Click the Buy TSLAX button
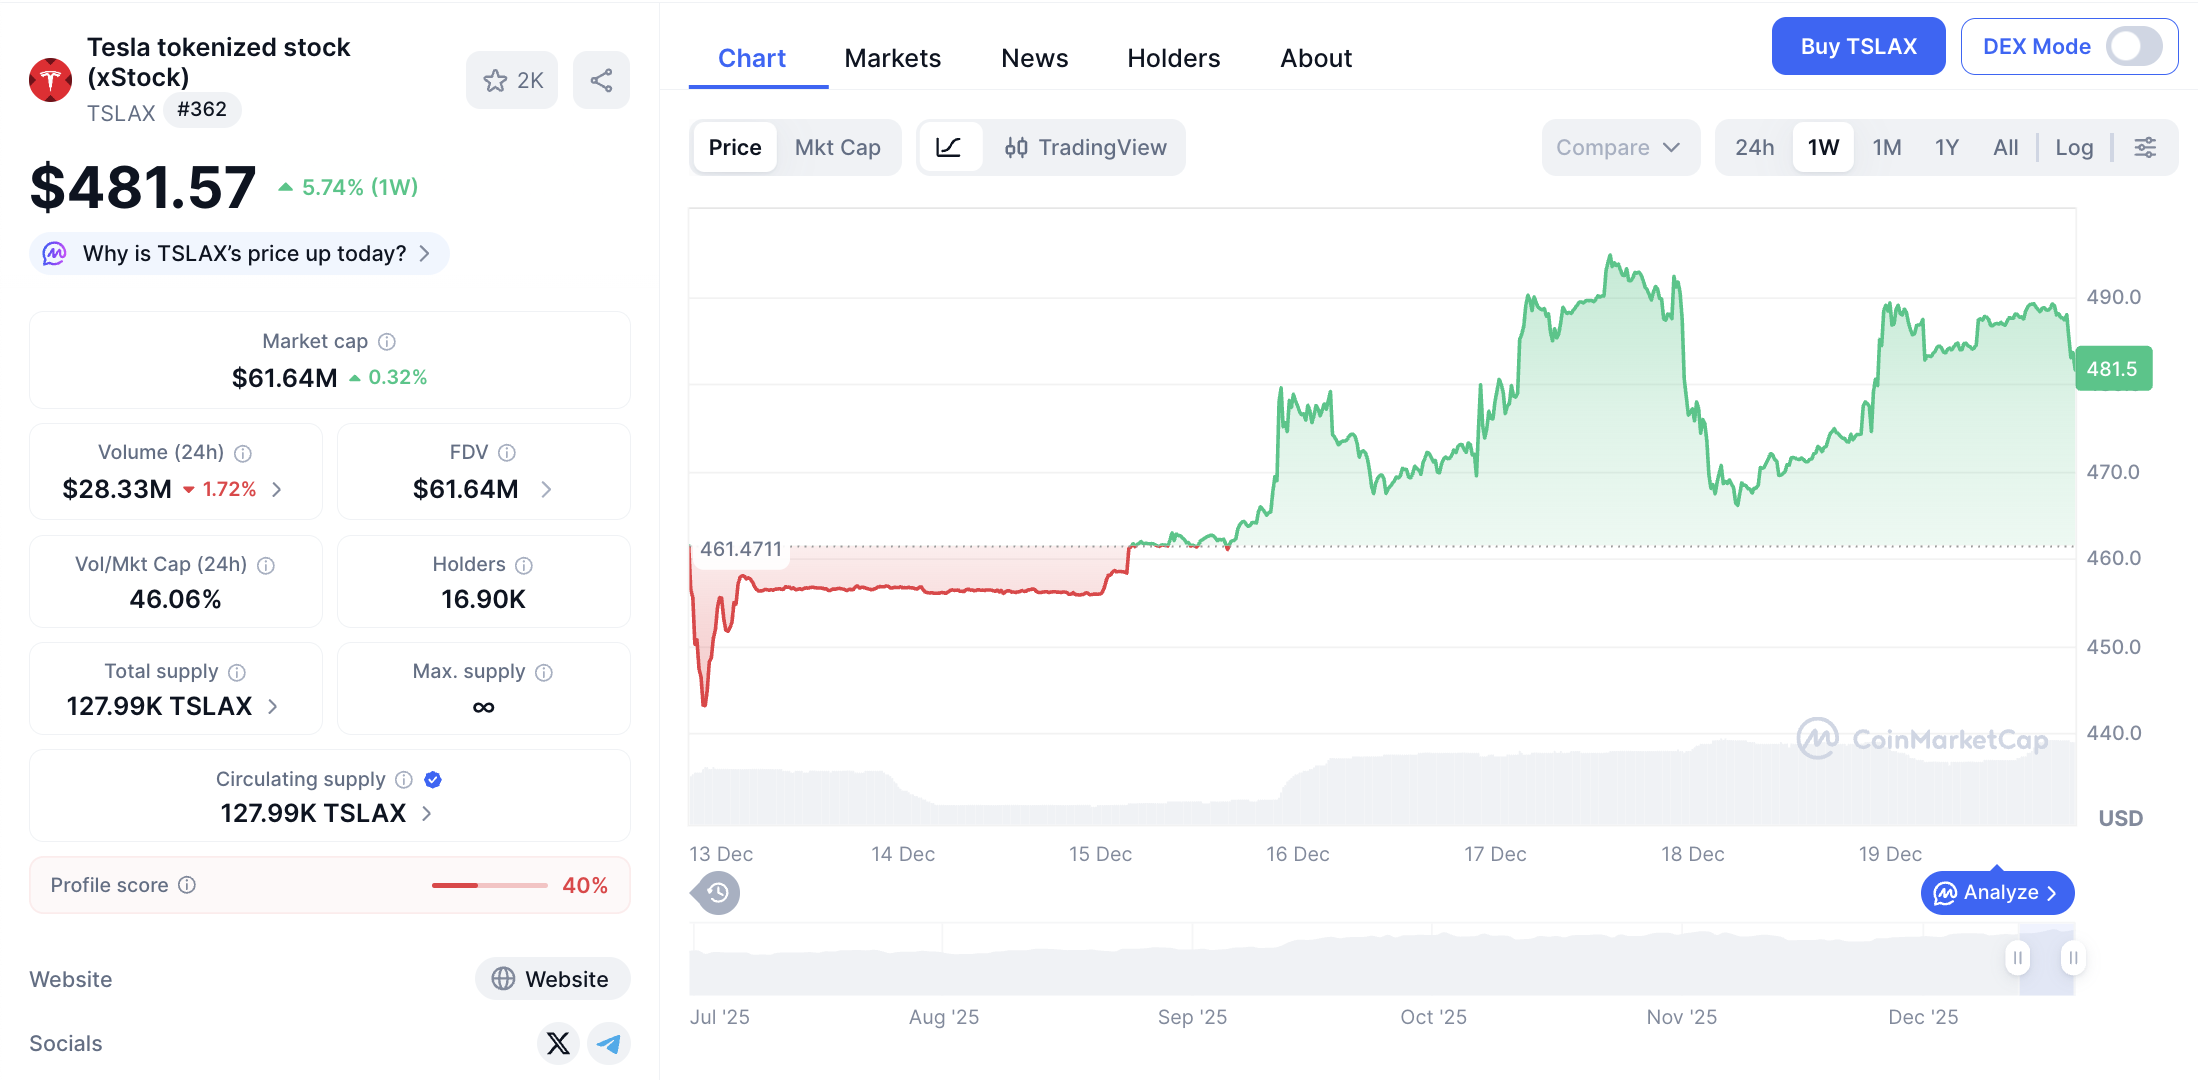Image resolution: width=2198 pixels, height=1080 pixels. [x=1857, y=47]
